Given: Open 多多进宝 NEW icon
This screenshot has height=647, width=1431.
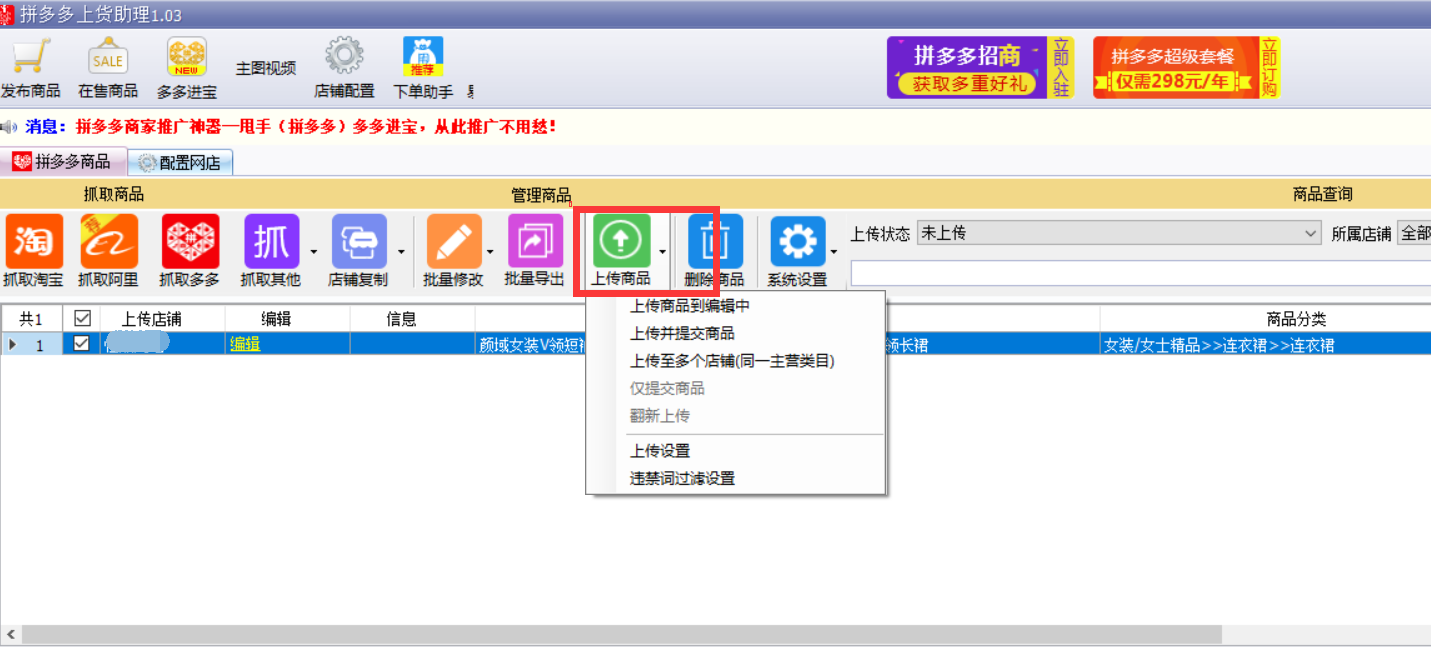Looking at the screenshot, I should click(186, 57).
